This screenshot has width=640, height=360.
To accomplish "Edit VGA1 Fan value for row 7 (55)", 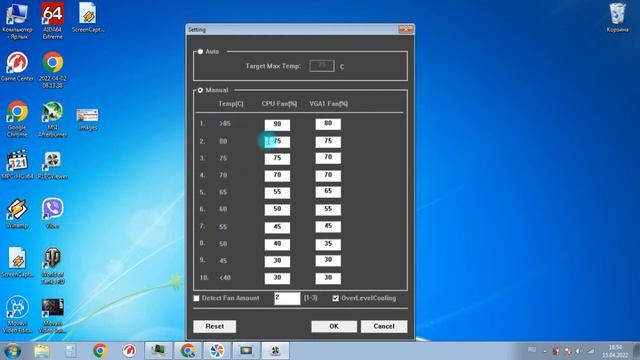I will (328, 227).
